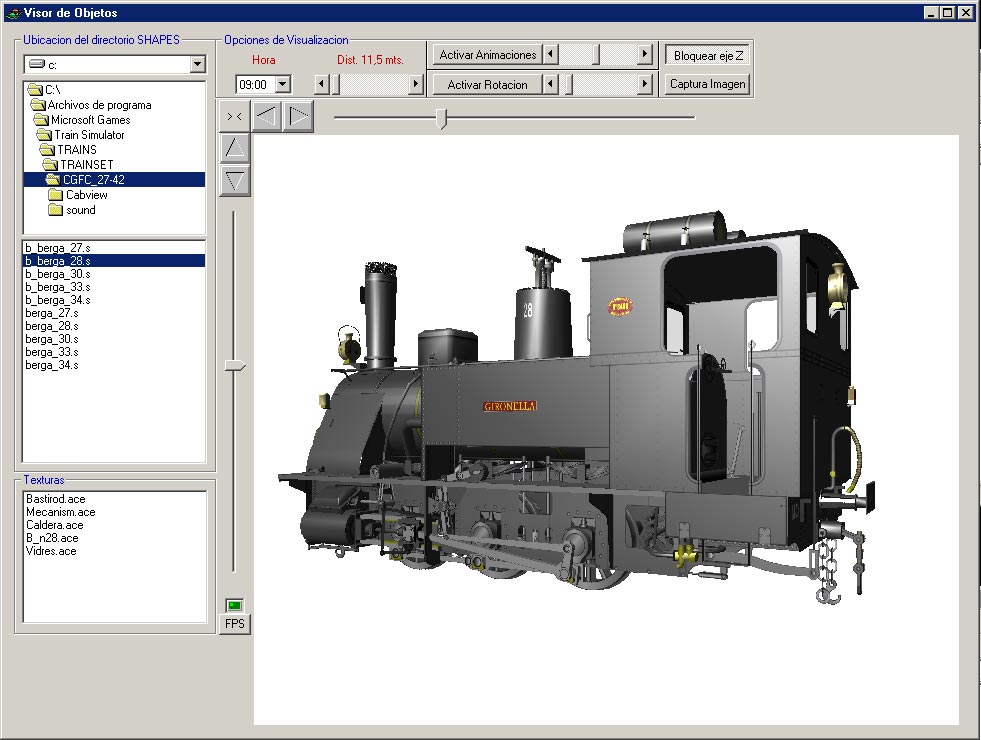
Task: Click the green indicator above FPS
Action: point(234,605)
